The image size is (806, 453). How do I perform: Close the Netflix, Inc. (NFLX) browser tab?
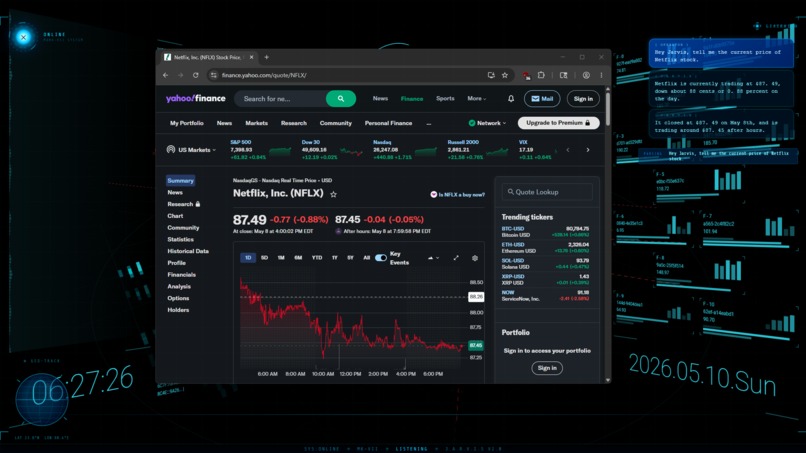[251, 57]
